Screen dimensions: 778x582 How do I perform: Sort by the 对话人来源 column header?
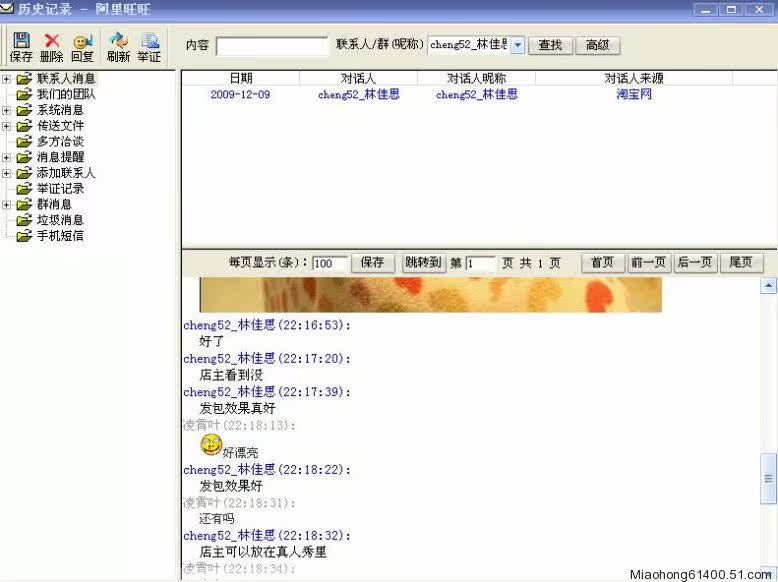[634, 78]
